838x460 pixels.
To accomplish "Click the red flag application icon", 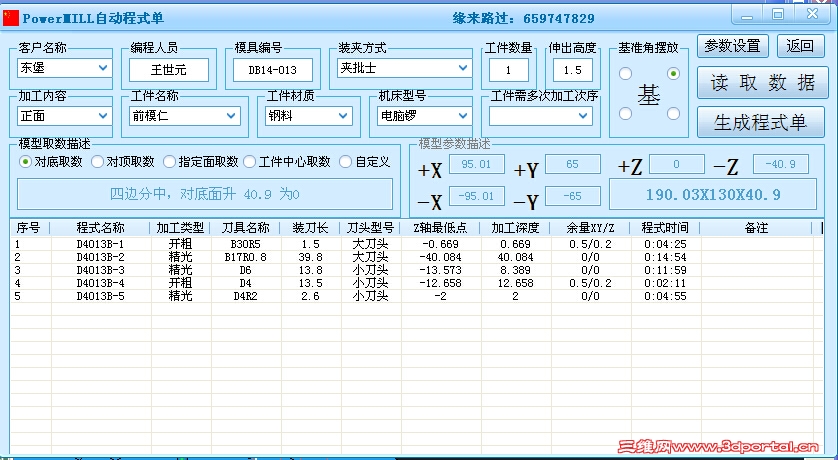I will (x=10, y=18).
